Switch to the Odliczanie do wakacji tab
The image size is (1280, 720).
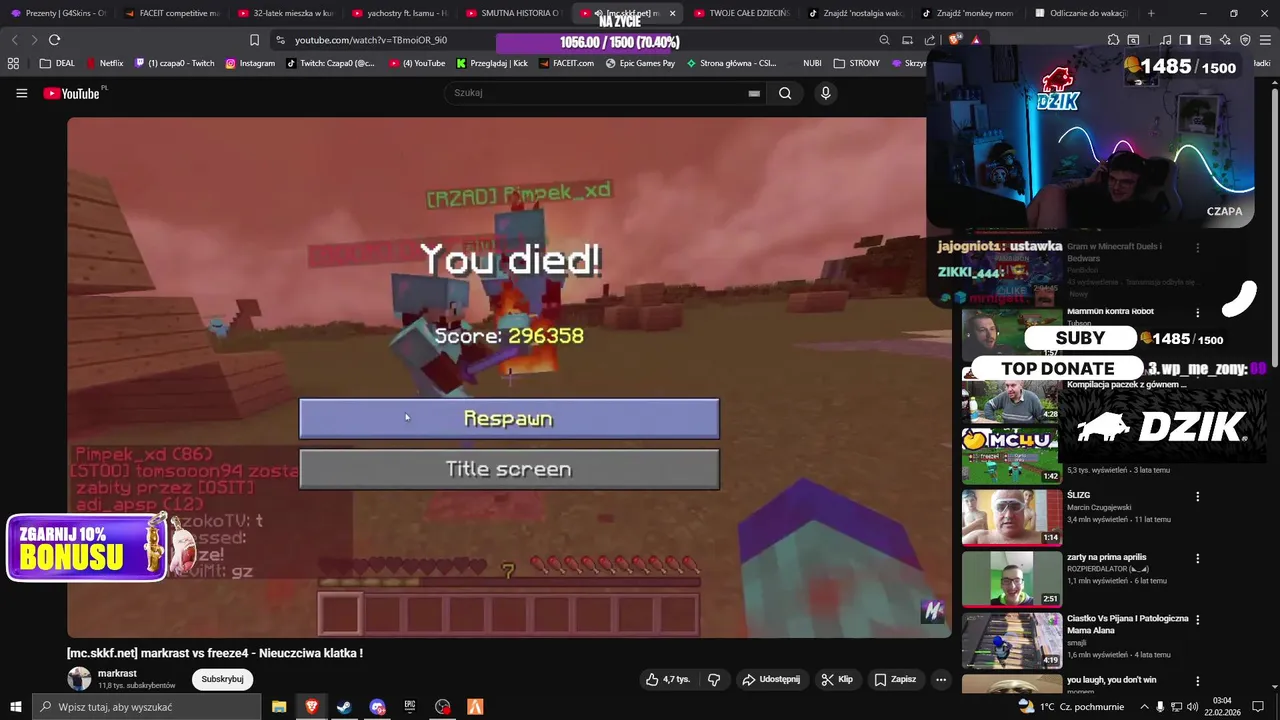coord(1082,13)
